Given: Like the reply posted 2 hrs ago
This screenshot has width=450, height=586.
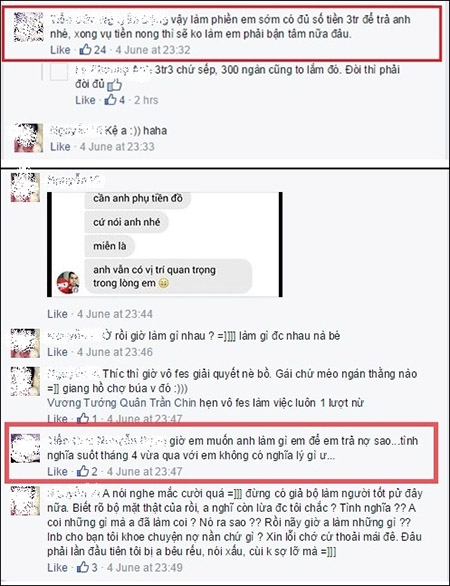Looking at the screenshot, I should [85, 100].
